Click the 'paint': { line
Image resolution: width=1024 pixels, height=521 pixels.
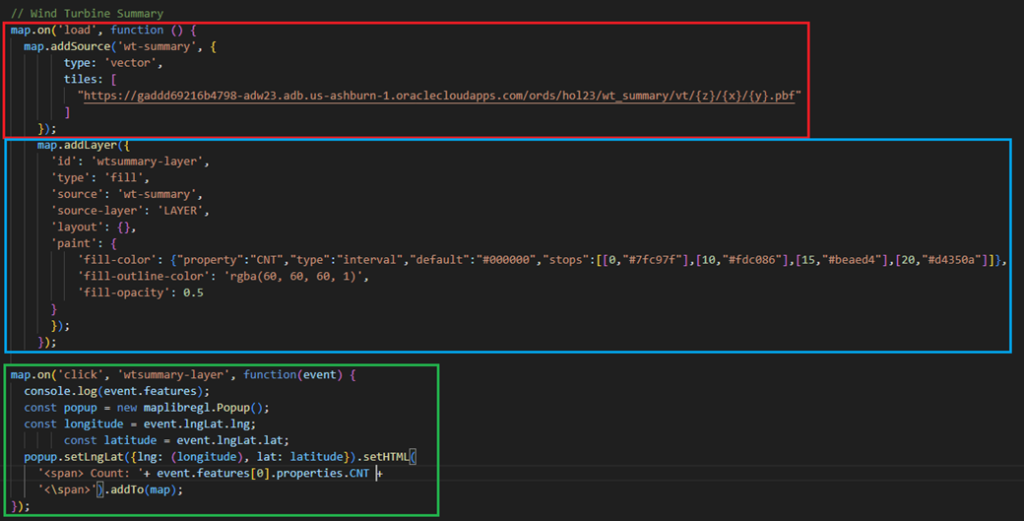tap(84, 244)
